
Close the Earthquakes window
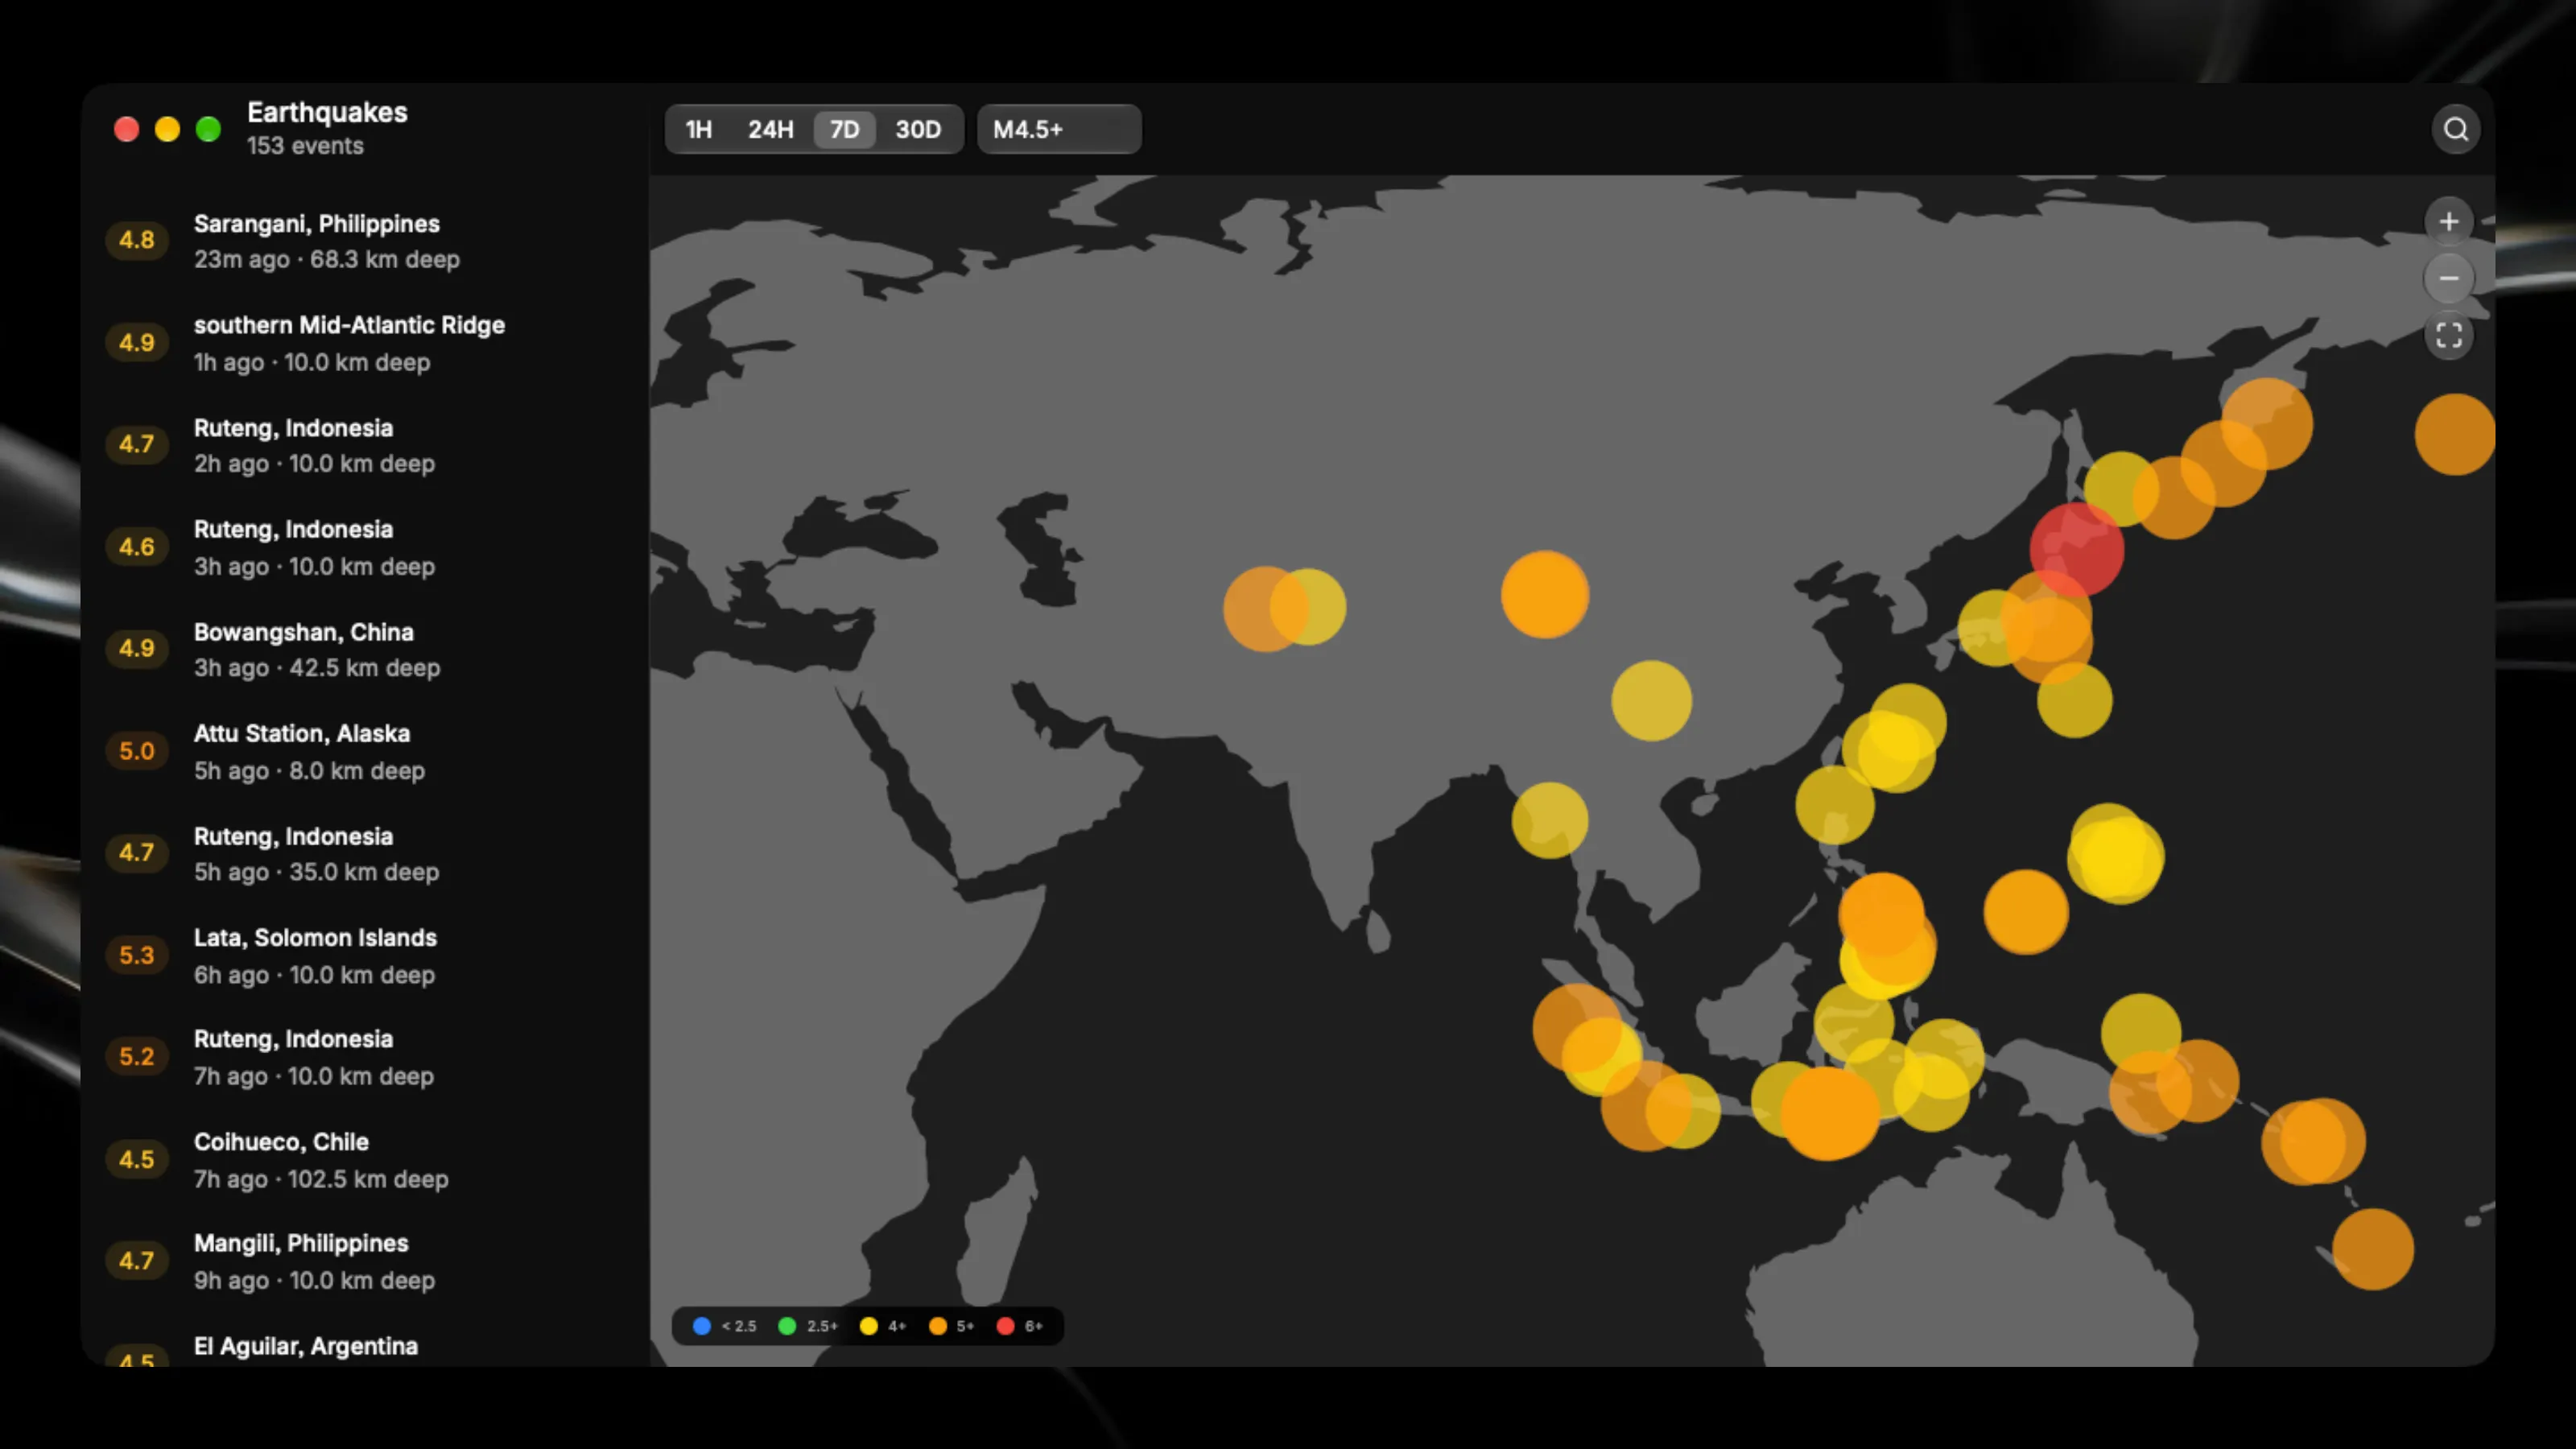[x=126, y=129]
